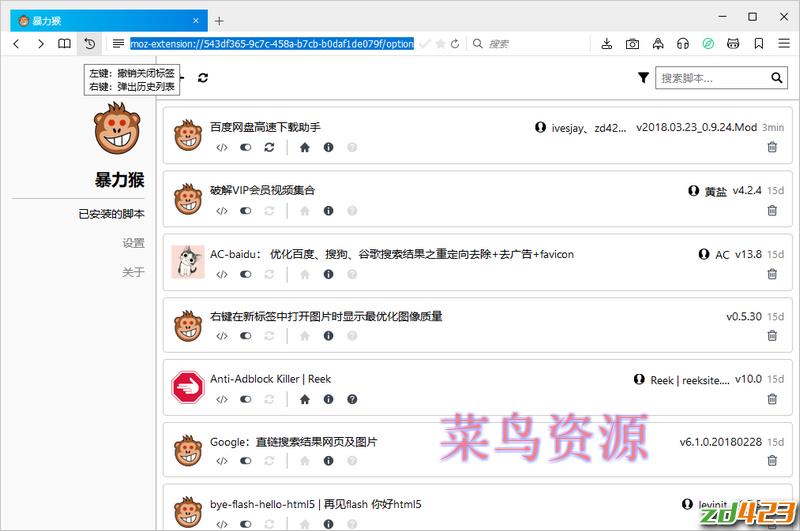Show info for Google 直链搜索结果 script

pos(329,461)
